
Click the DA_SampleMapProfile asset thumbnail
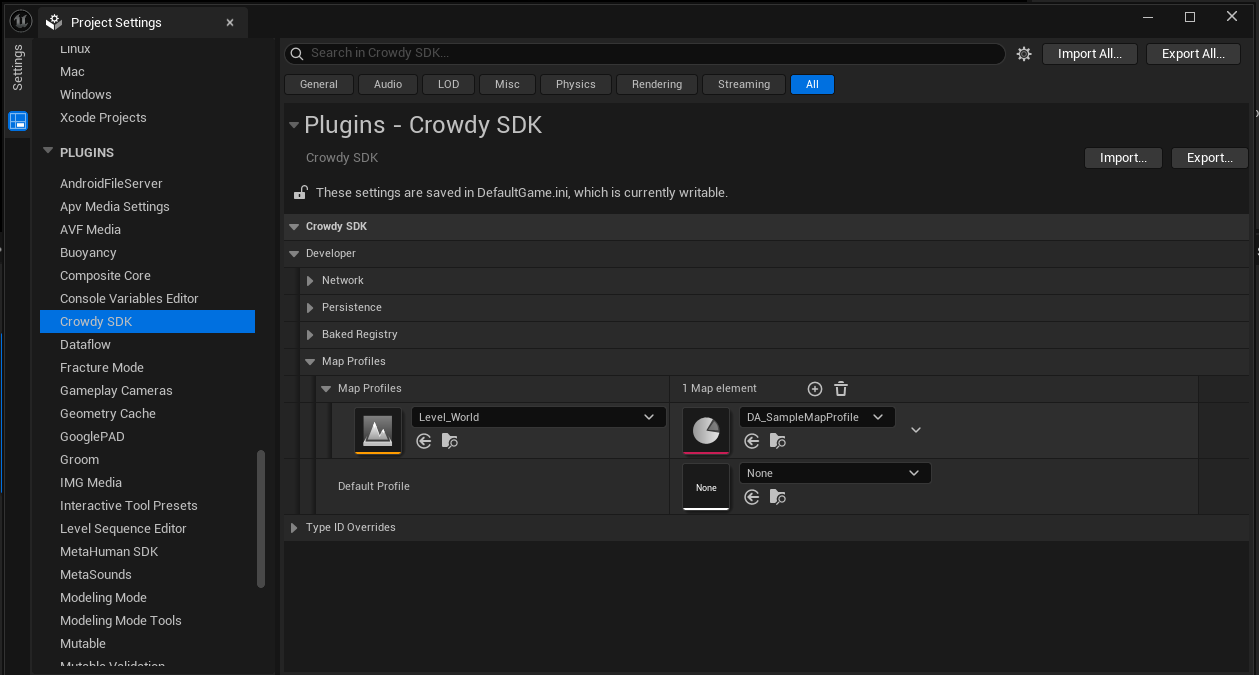point(706,431)
